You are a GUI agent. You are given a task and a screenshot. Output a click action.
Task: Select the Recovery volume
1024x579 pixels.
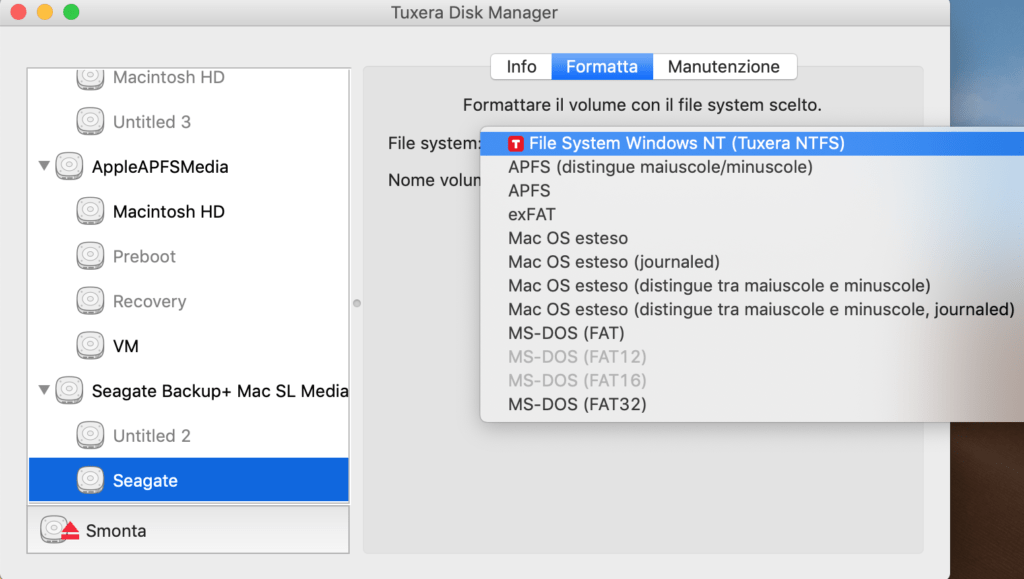(189, 301)
